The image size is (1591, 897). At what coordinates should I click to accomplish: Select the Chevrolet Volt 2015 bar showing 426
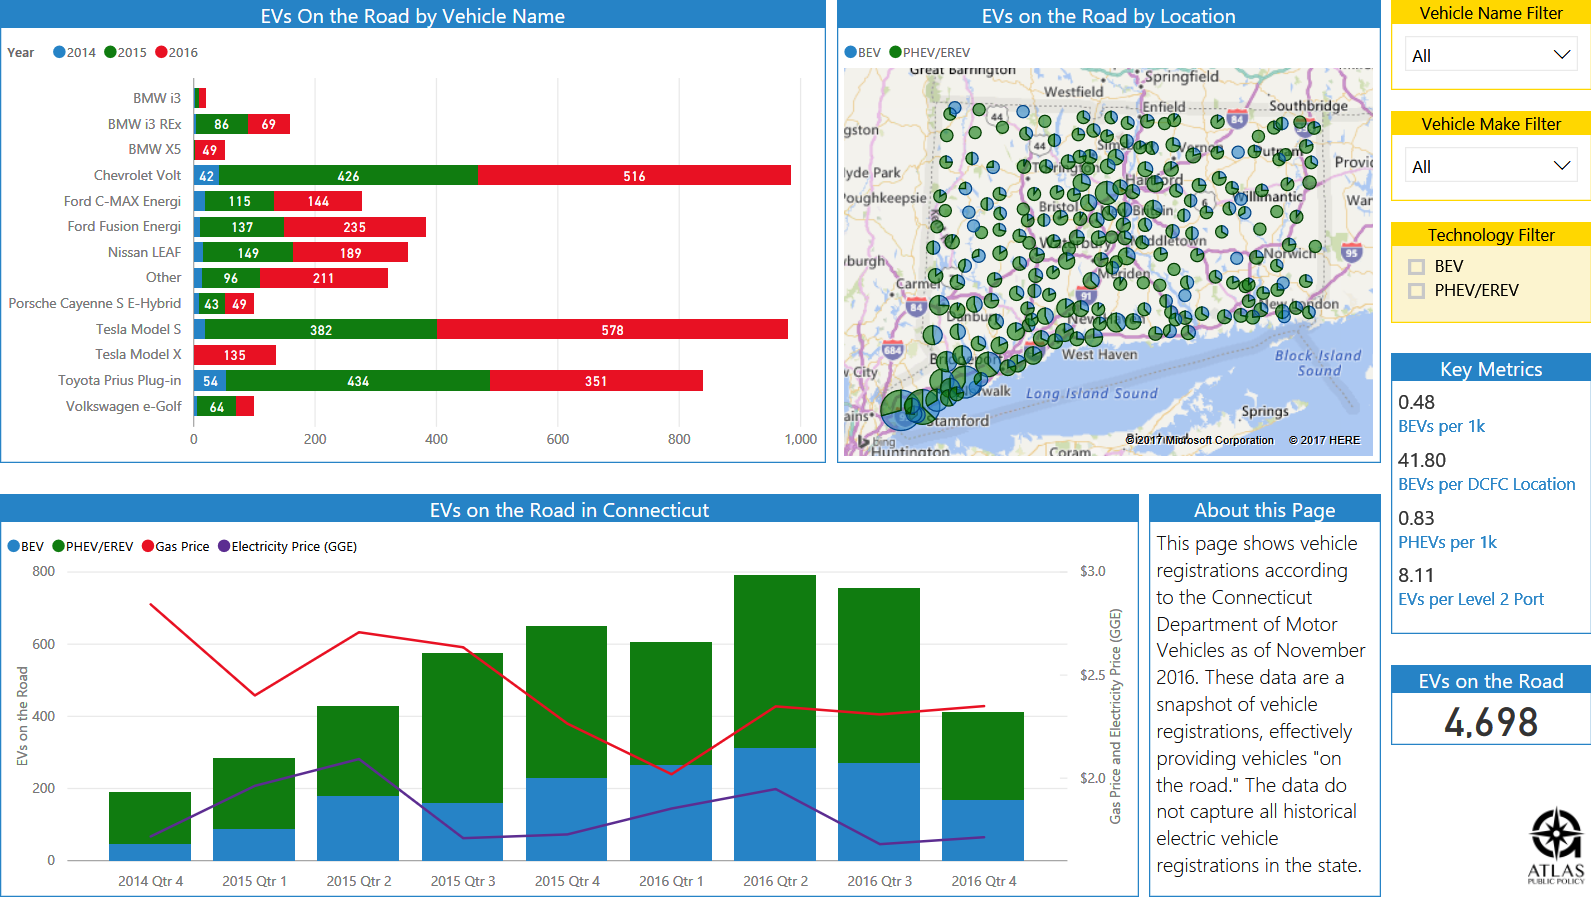pos(348,175)
